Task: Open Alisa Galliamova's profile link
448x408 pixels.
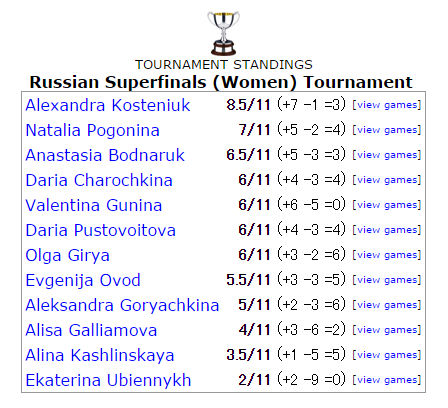Action: pos(91,330)
